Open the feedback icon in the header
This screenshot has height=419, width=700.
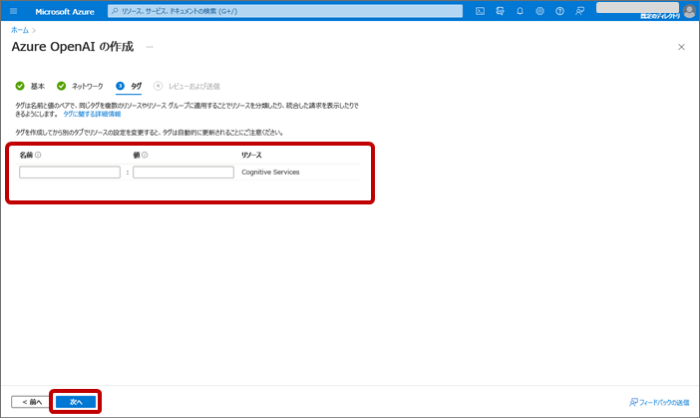click(x=579, y=11)
